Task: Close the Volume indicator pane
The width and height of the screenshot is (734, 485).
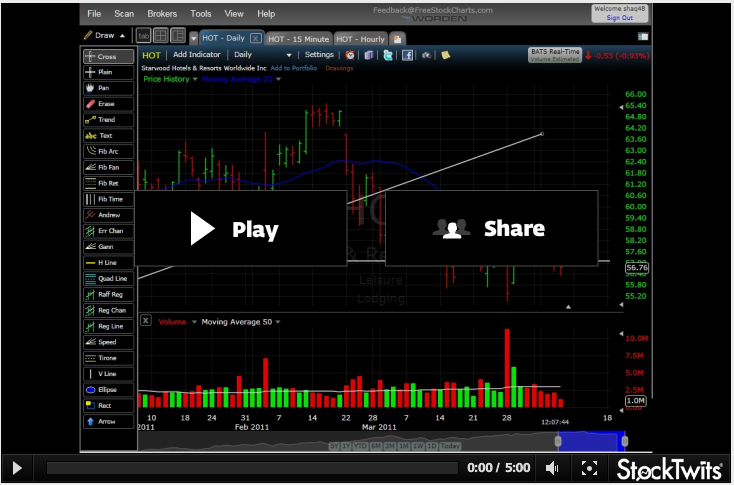Action: pyautogui.click(x=146, y=321)
